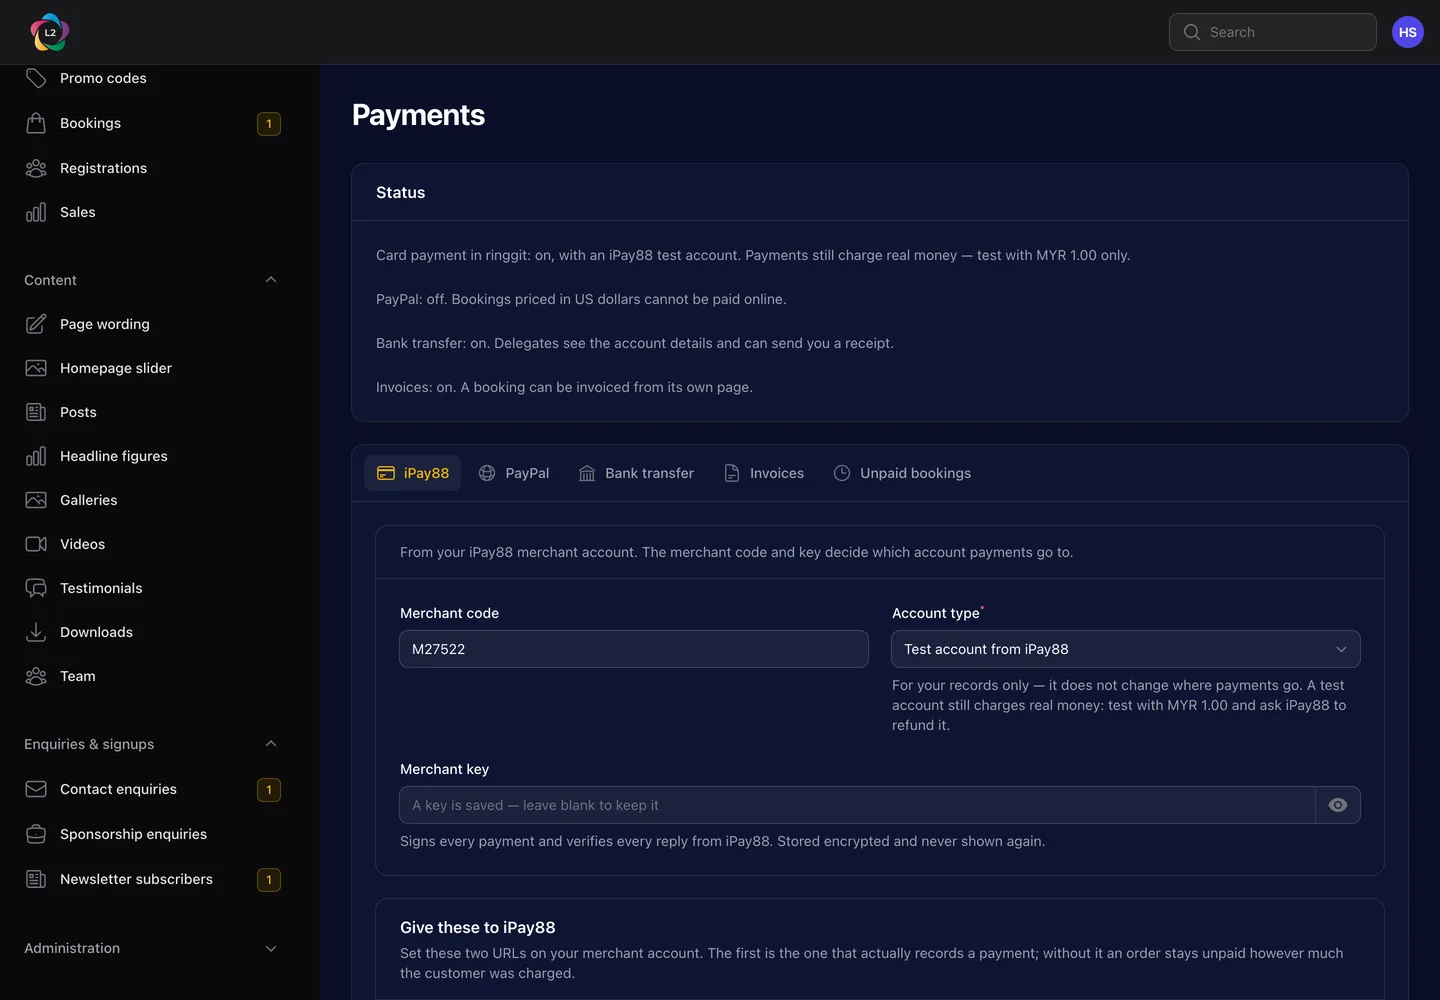
Task: Click the Status section heading
Action: point(400,192)
